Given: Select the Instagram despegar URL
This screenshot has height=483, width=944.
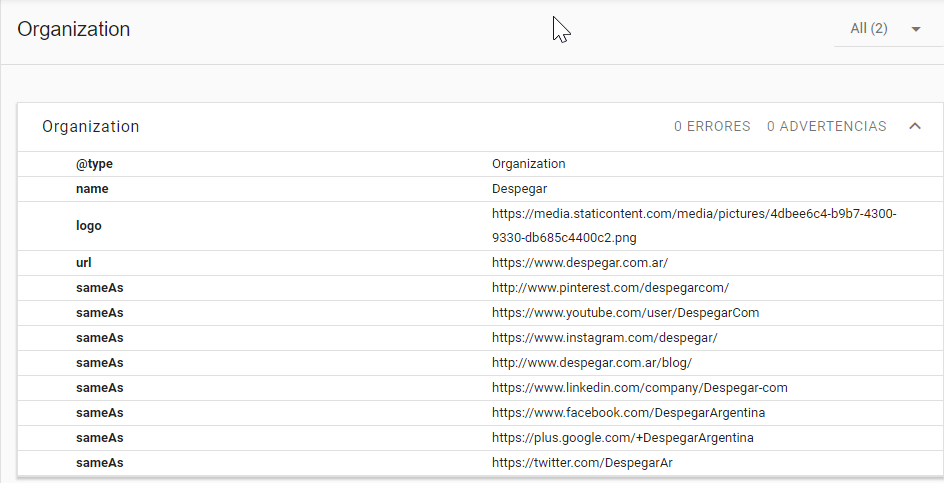Looking at the screenshot, I should pyautogui.click(x=604, y=338).
